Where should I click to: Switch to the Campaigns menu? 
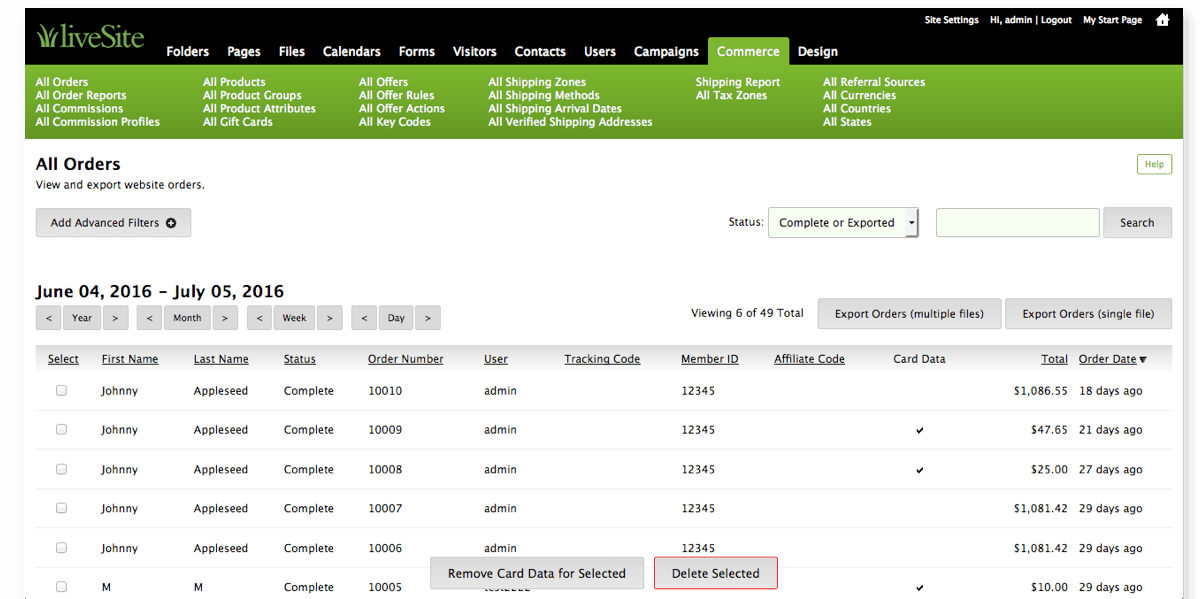666,51
